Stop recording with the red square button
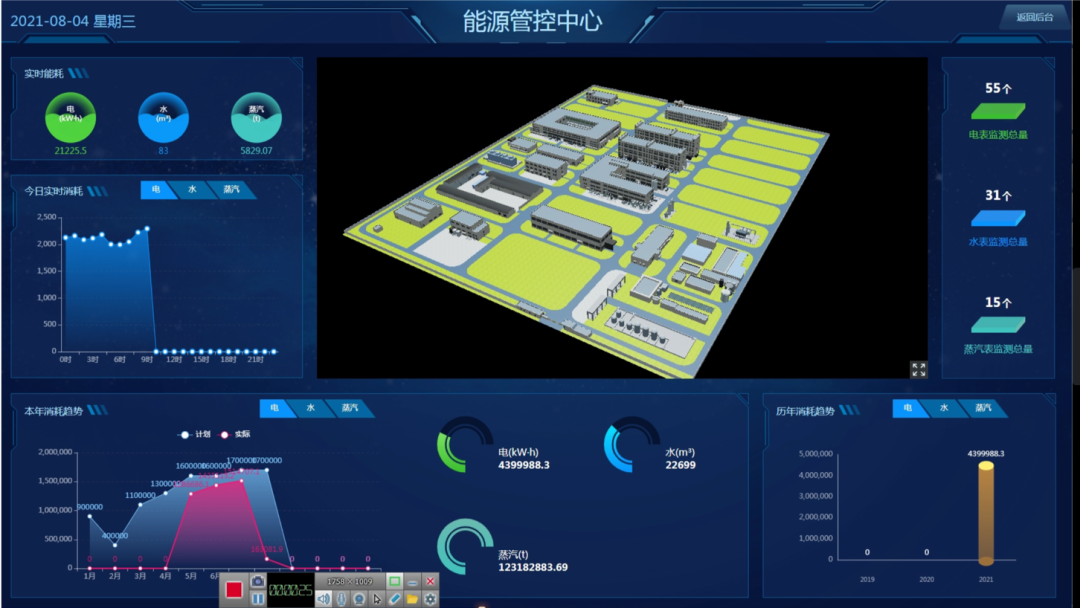1080x608 pixels. click(234, 589)
